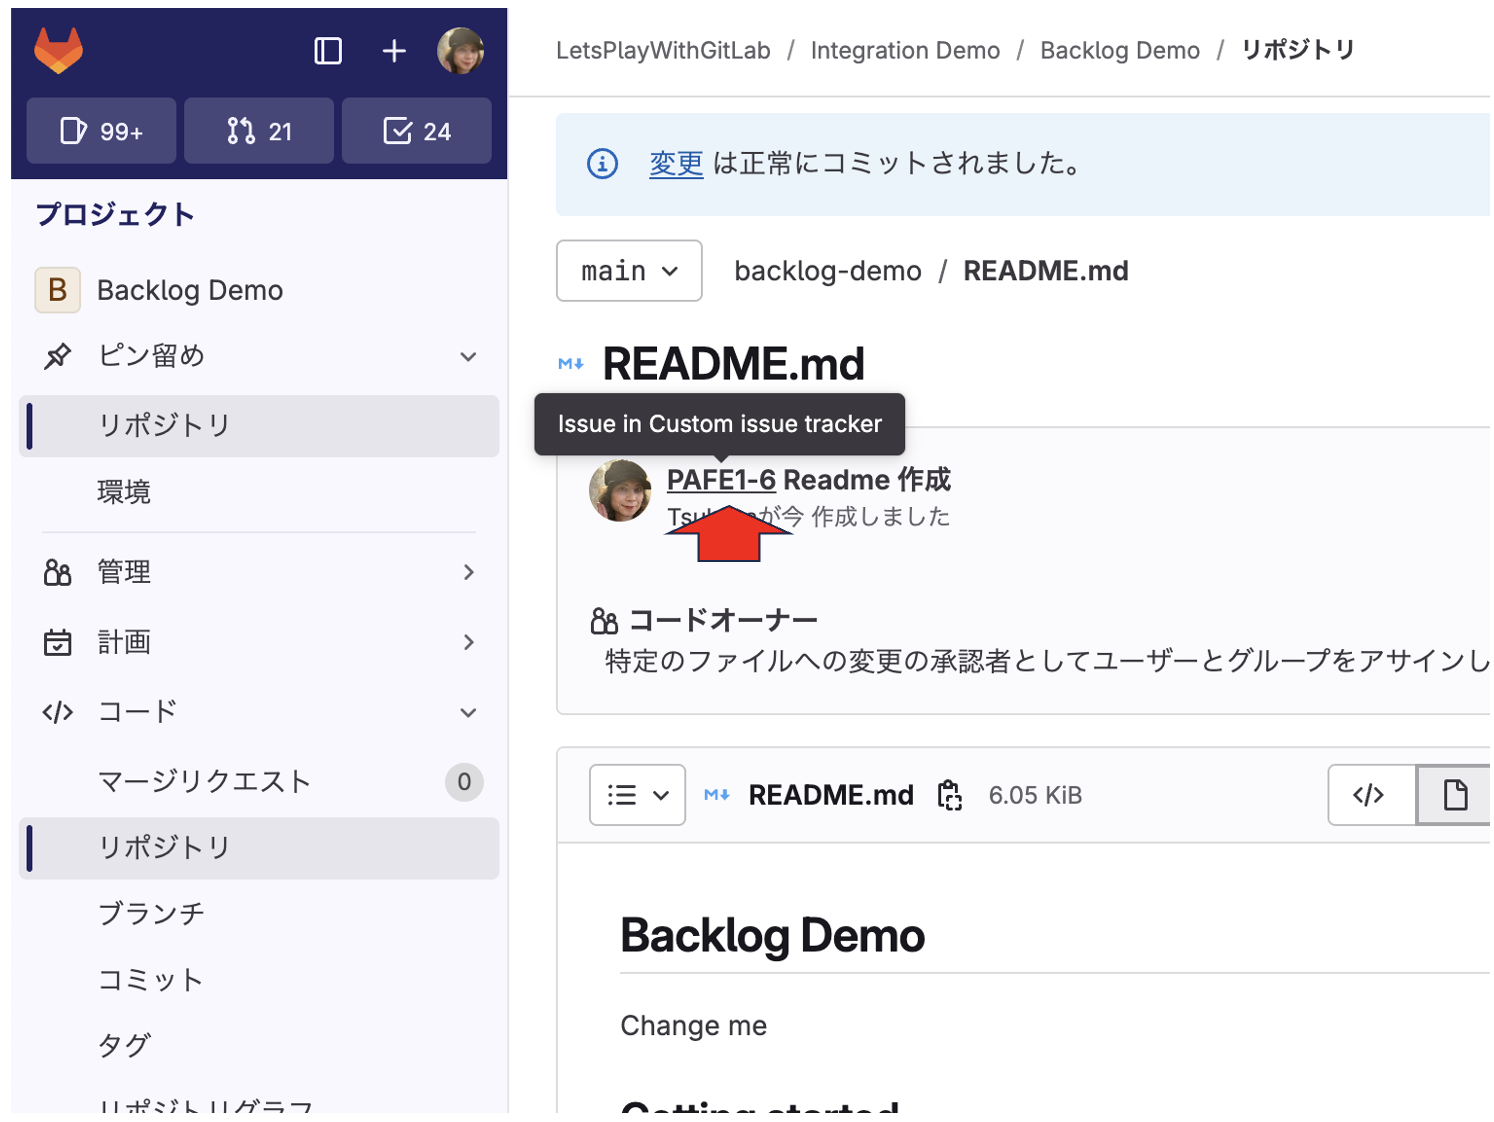Click the commit author avatar
The height and width of the screenshot is (1122, 1494).
pos(620,490)
